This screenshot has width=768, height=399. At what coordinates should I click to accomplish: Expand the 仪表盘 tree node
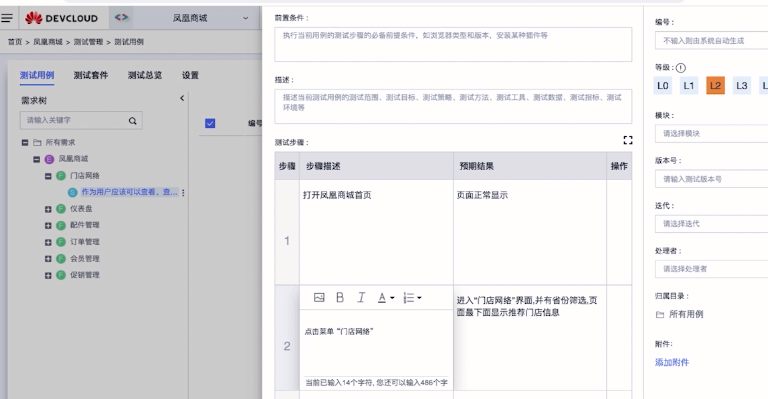pos(48,209)
